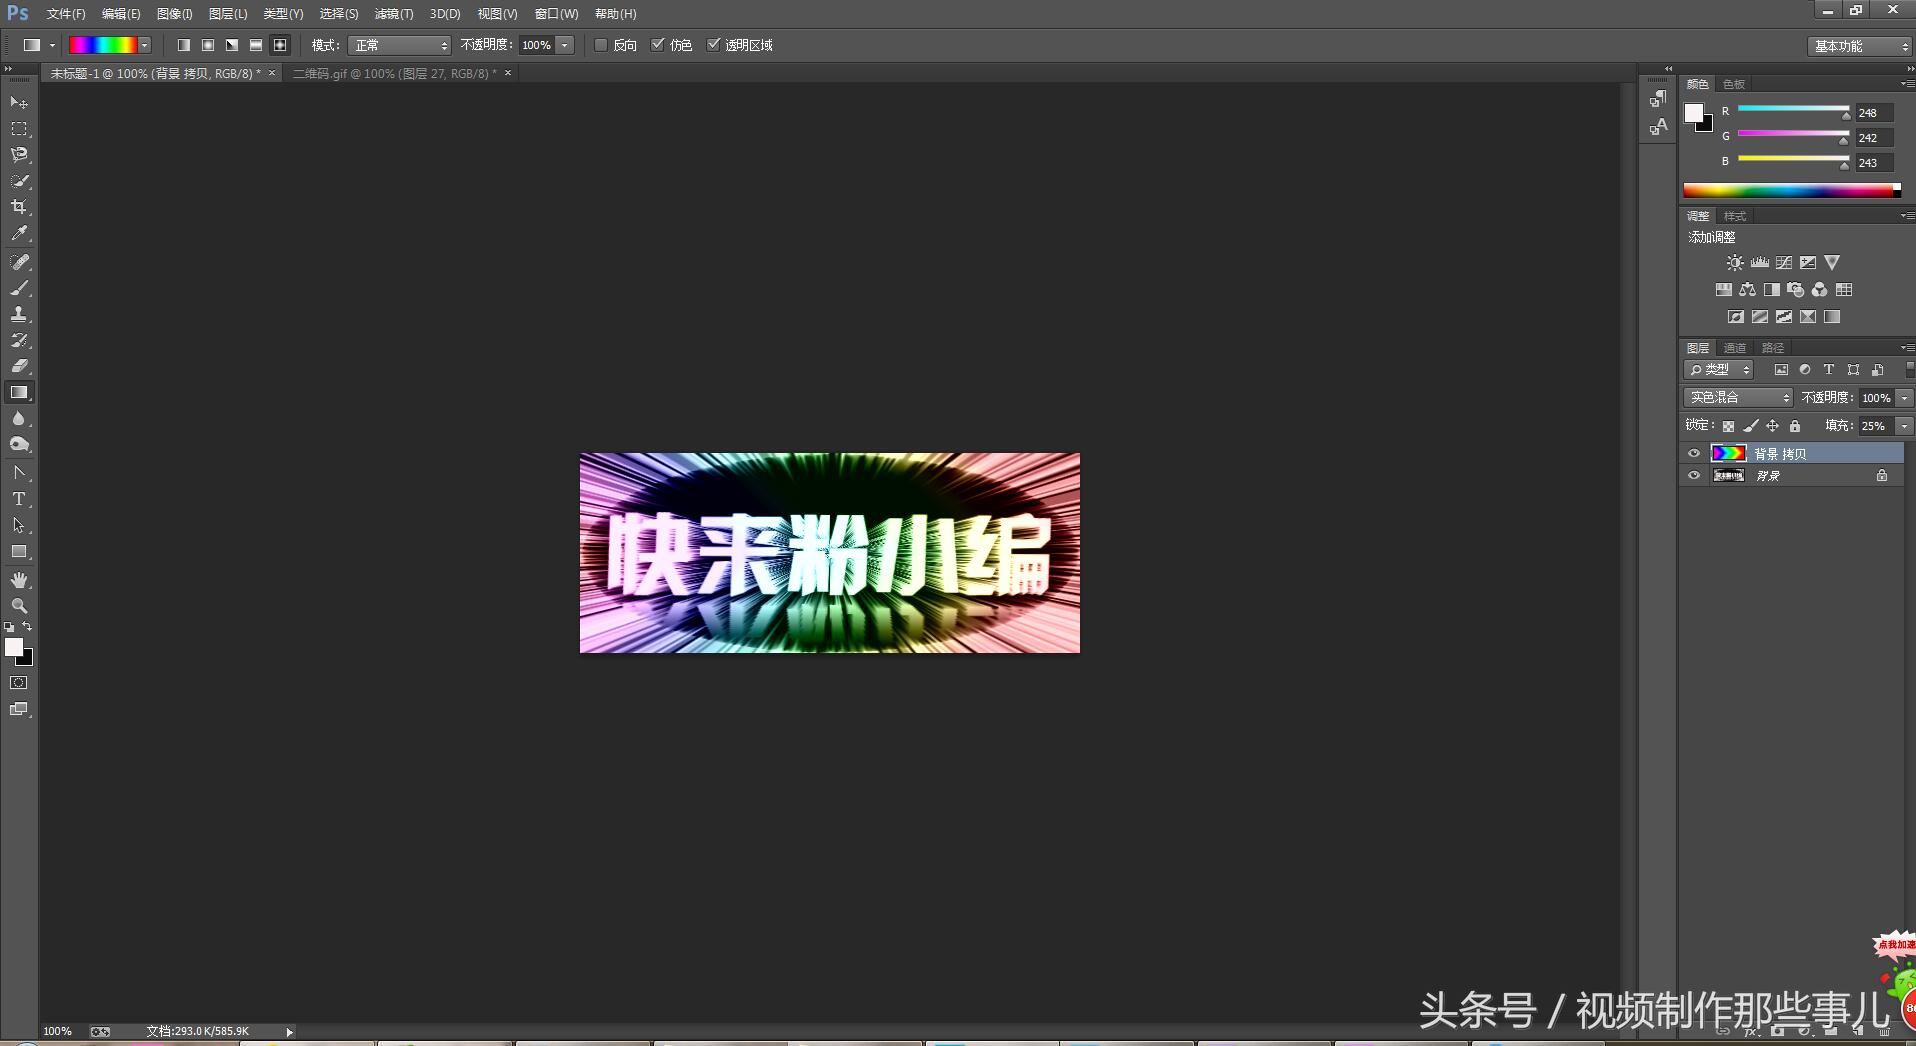The height and width of the screenshot is (1046, 1916).
Task: Disable the 仿色 dithering checkbox
Action: click(658, 45)
